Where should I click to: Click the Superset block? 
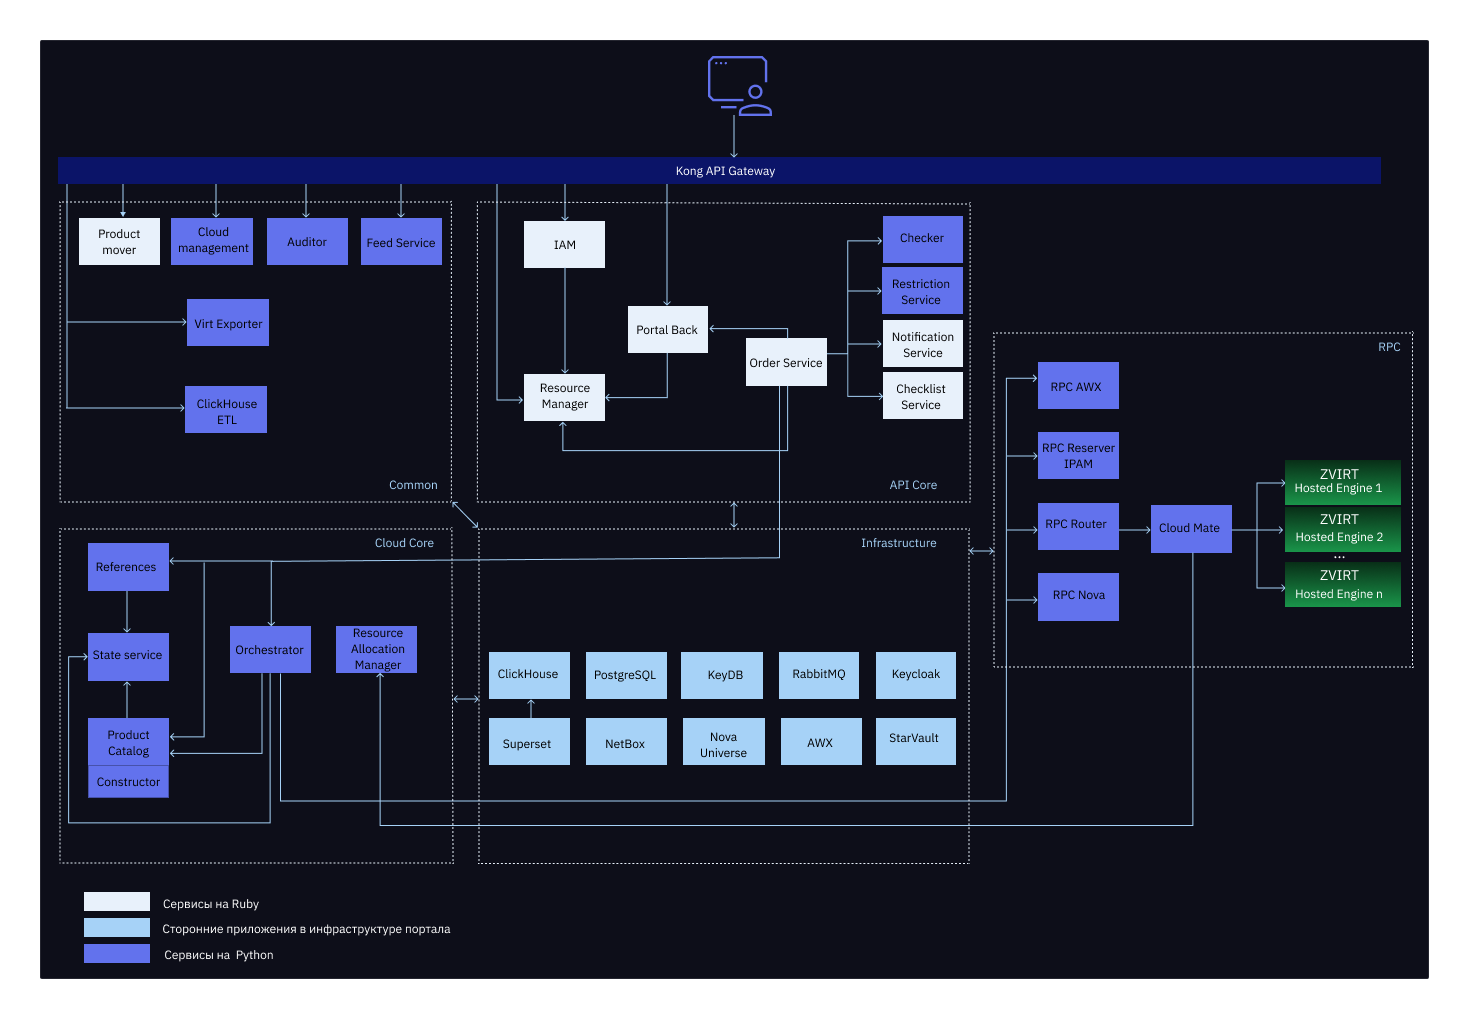(529, 742)
